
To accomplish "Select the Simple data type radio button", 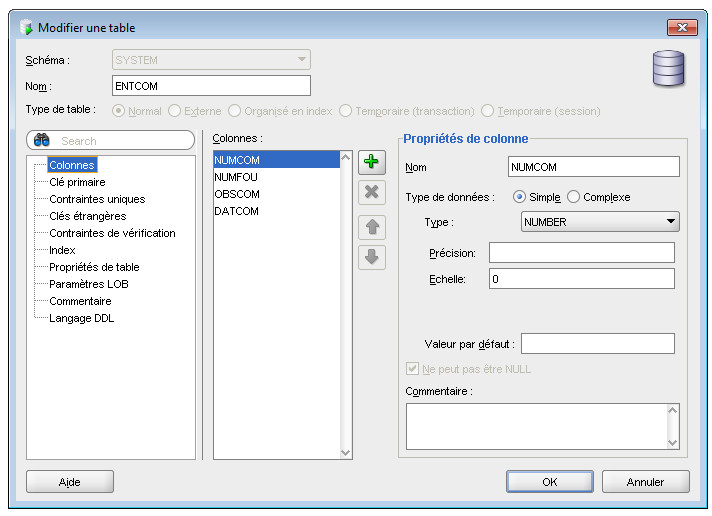I will (520, 197).
